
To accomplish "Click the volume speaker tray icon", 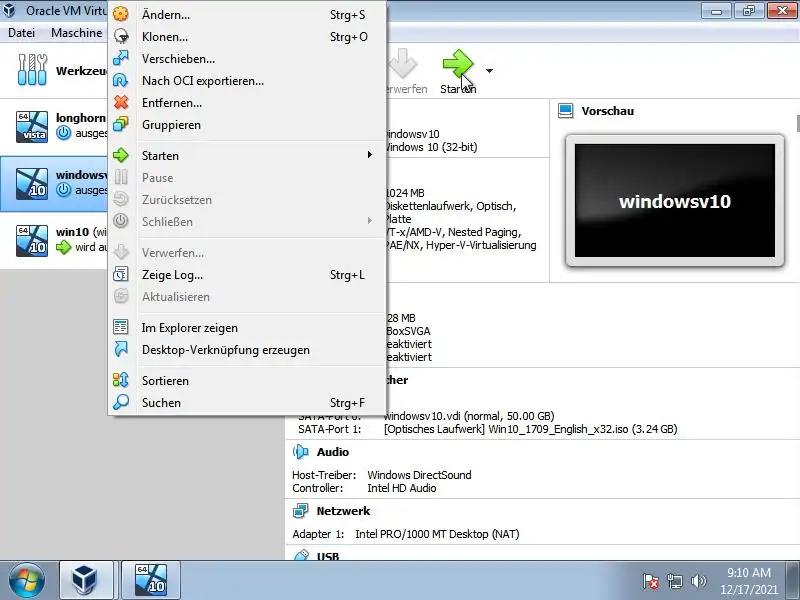I will pos(698,581).
